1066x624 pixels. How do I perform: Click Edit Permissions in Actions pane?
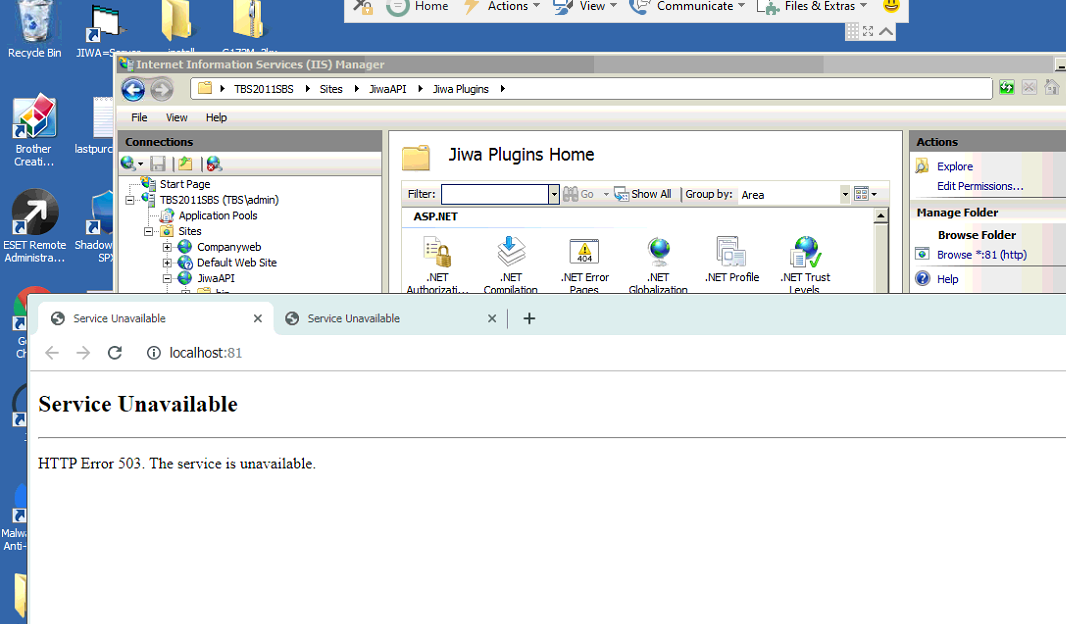click(x=979, y=186)
